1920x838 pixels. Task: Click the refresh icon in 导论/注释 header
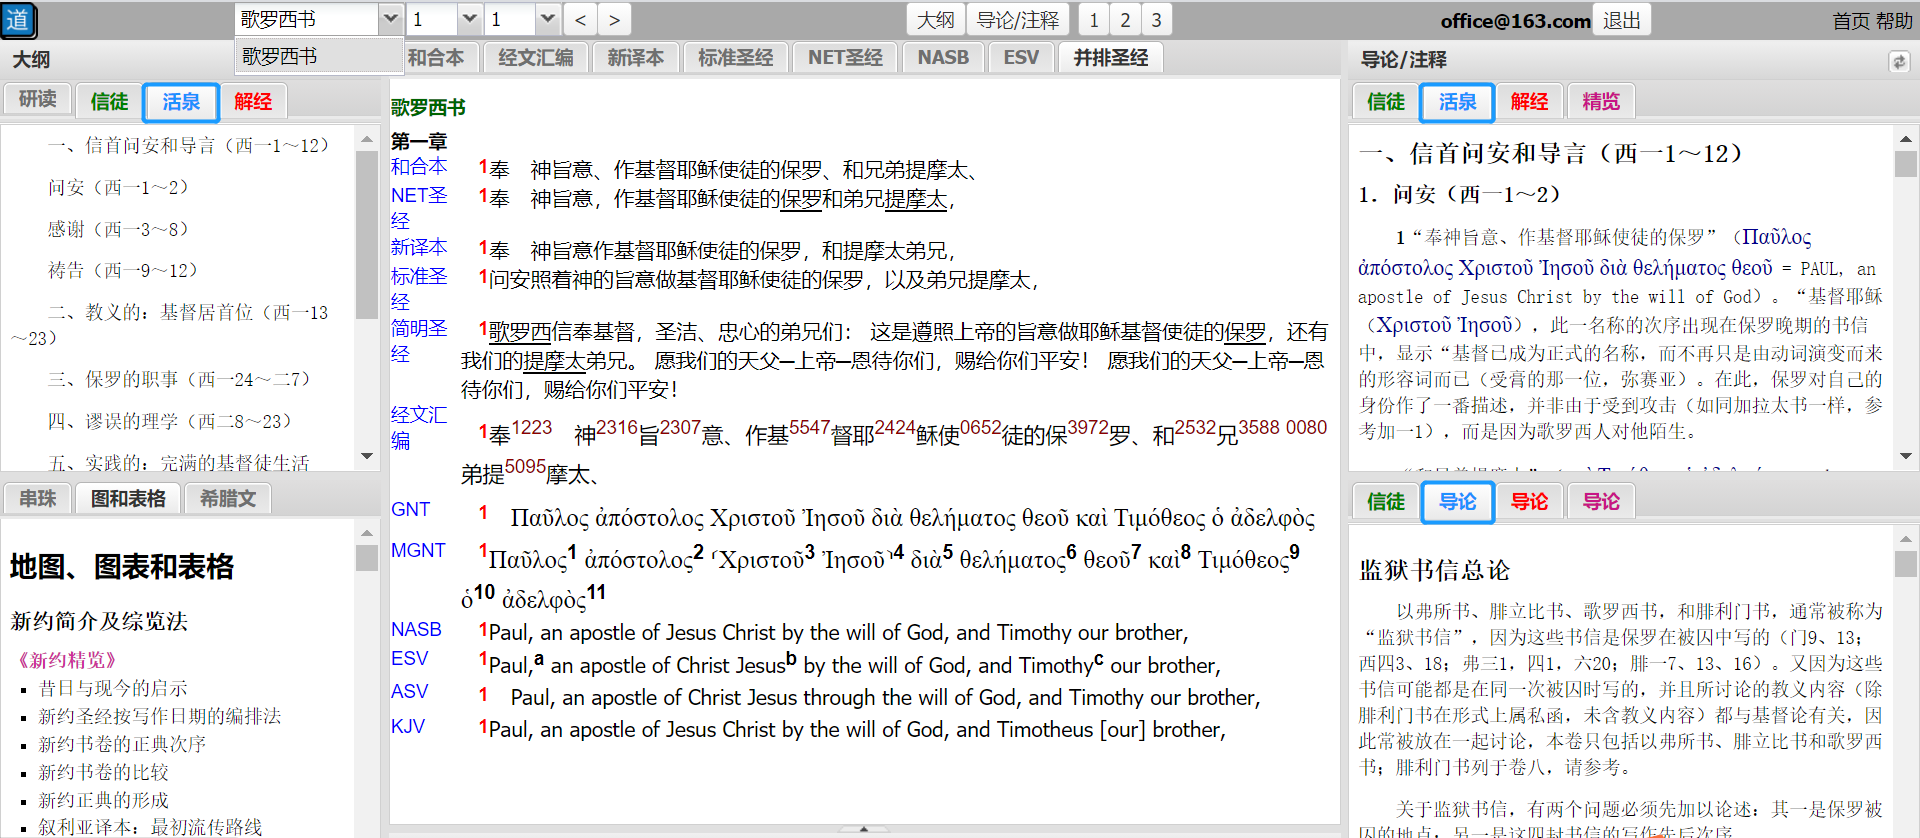pyautogui.click(x=1899, y=62)
